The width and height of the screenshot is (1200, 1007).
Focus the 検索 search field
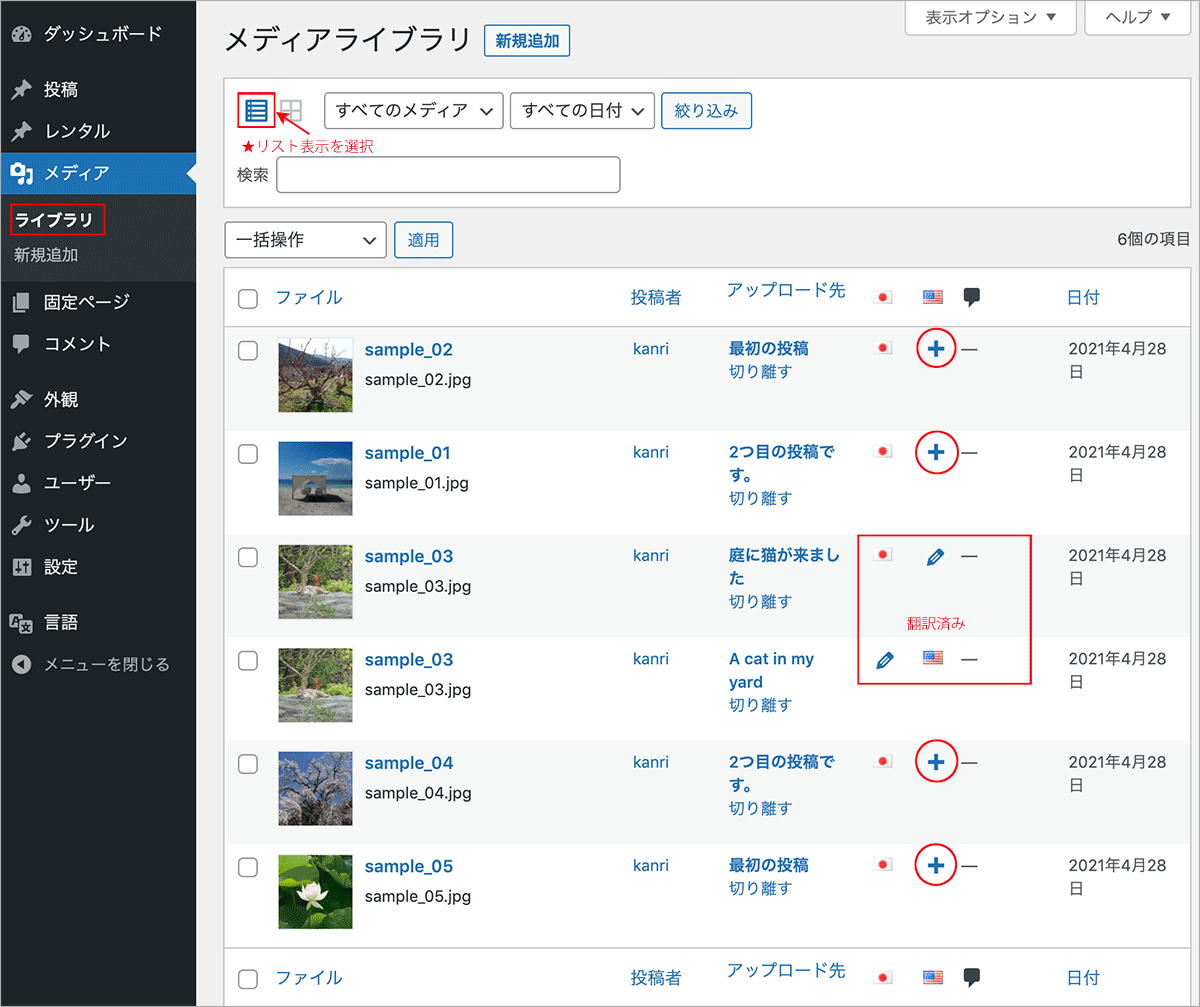click(448, 174)
